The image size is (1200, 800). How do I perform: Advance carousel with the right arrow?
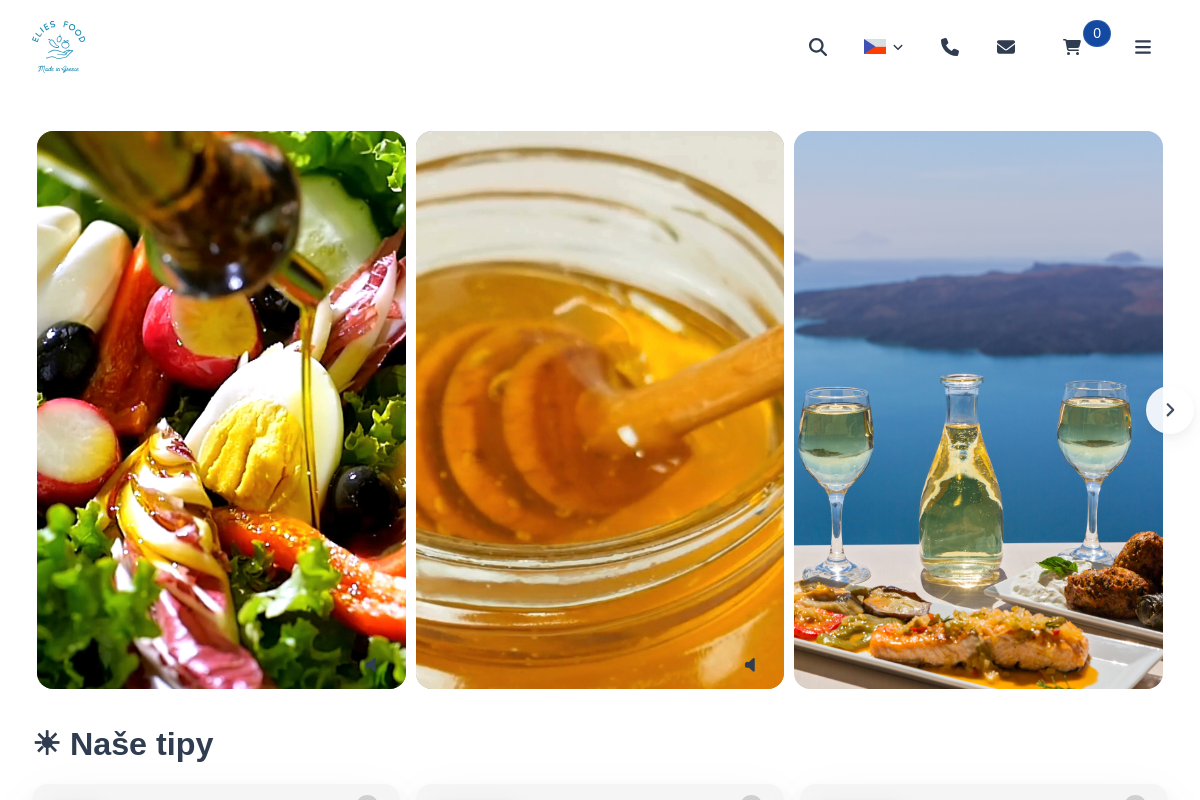1170,410
